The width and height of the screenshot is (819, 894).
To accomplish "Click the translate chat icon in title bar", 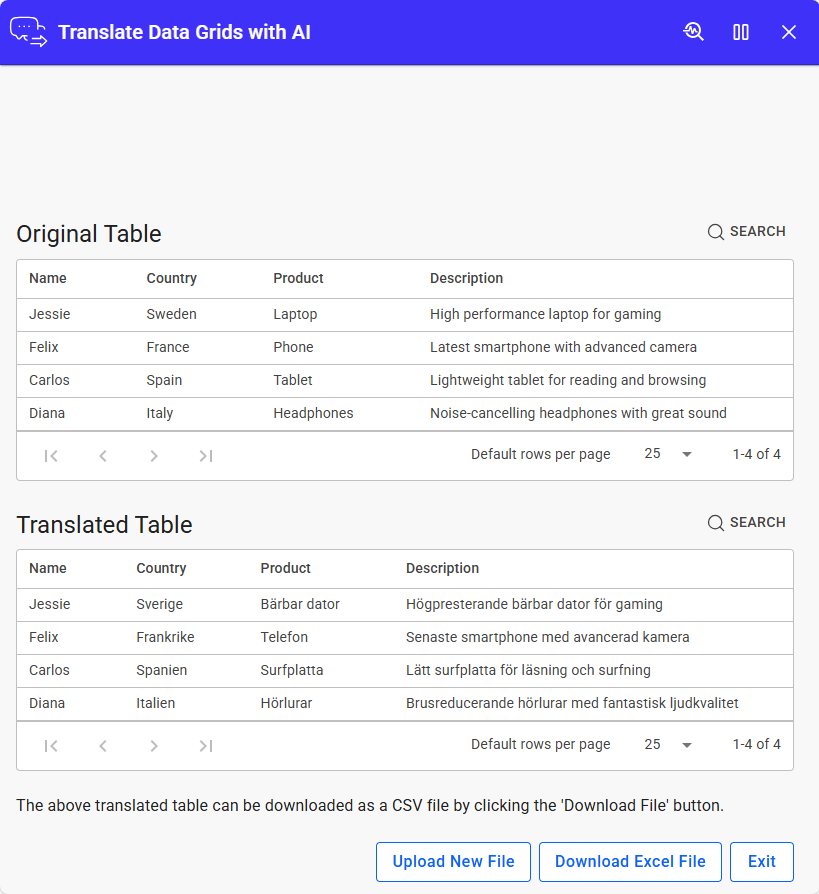I will click(x=28, y=32).
